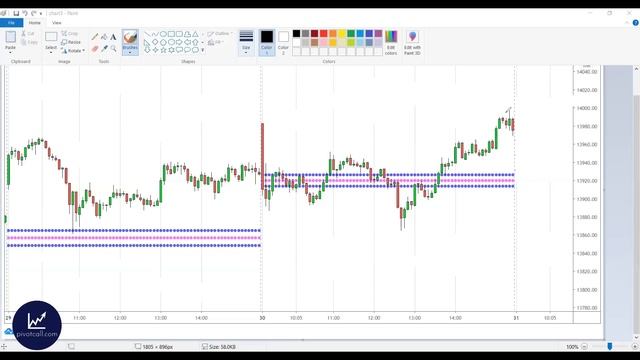The image size is (640, 360).
Task: Switch to the View tab
Action: point(57,23)
